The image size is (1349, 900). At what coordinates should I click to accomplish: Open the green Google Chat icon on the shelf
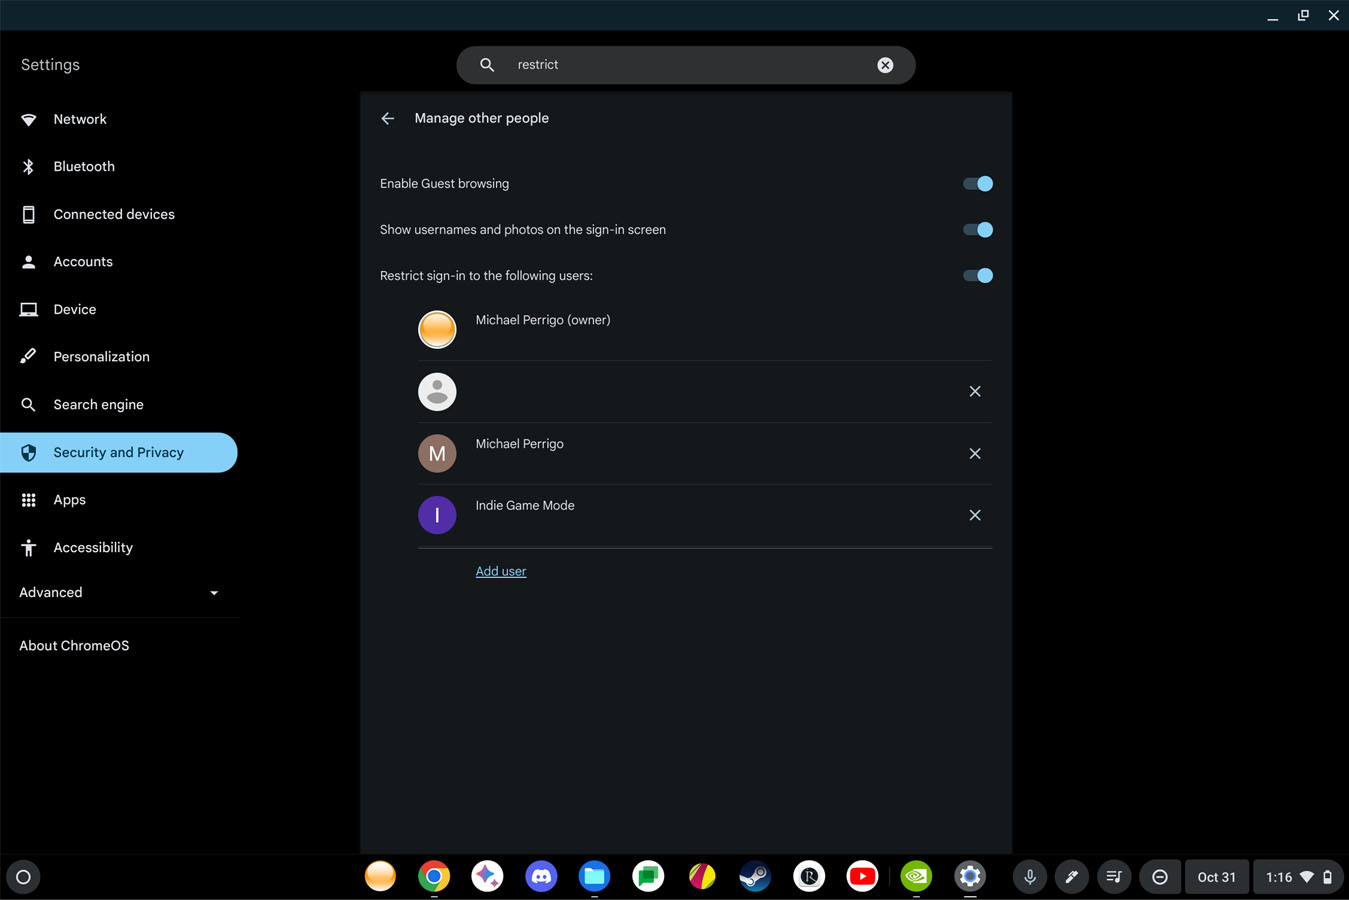pos(648,876)
